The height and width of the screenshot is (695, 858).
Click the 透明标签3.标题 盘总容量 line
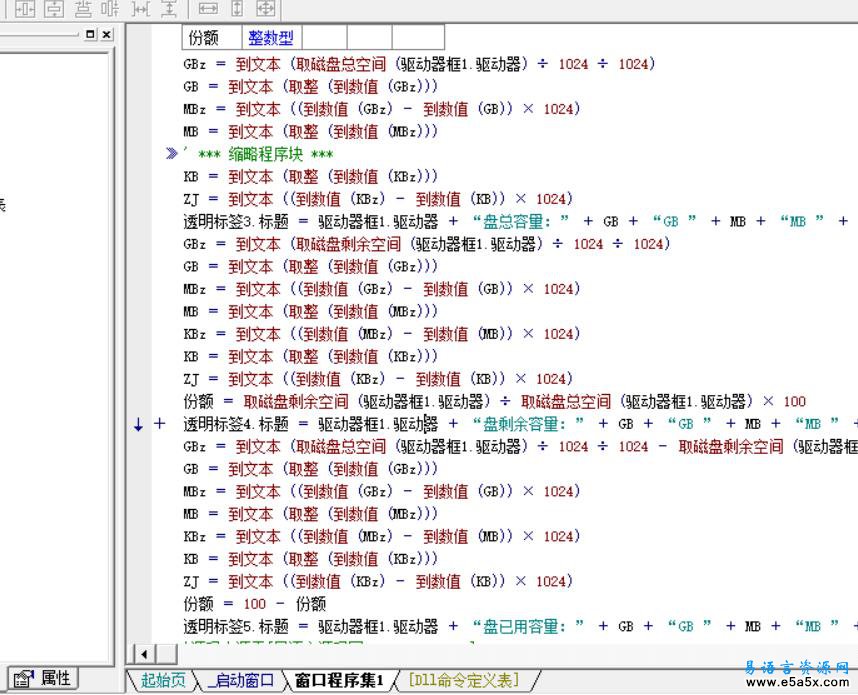click(515, 221)
